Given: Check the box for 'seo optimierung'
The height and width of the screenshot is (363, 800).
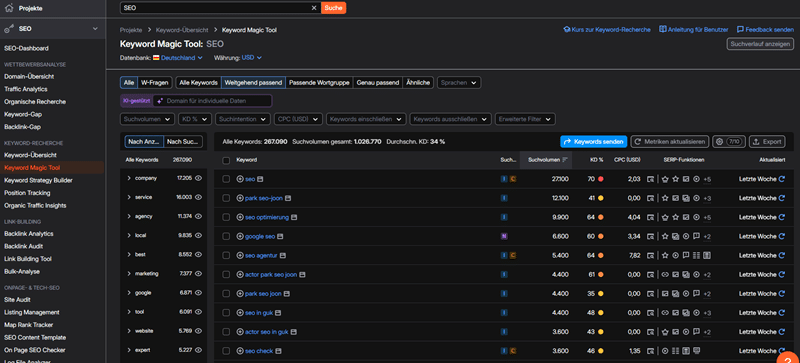Looking at the screenshot, I should (x=226, y=217).
